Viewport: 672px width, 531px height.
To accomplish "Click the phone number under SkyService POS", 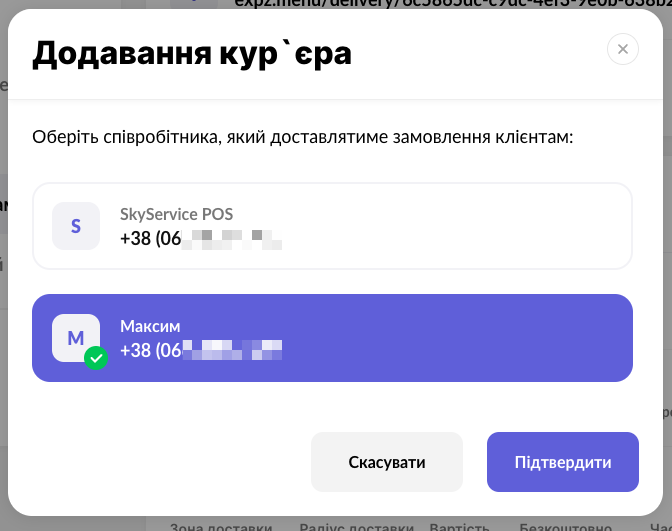I will pos(200,239).
